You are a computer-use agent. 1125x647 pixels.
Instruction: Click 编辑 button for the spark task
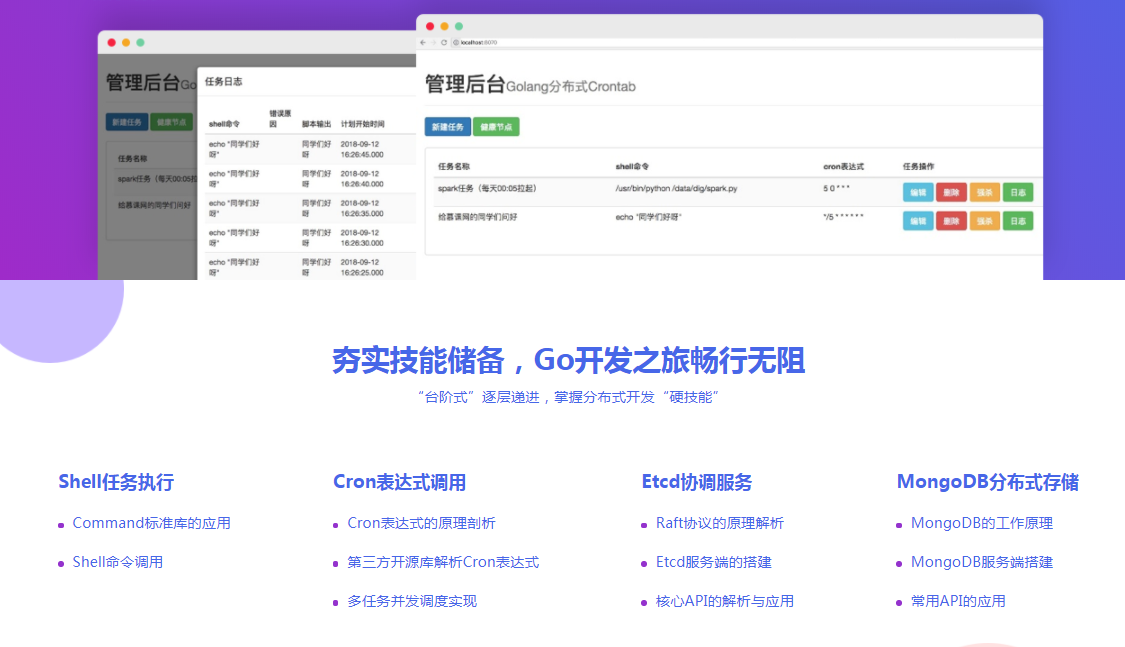[917, 192]
